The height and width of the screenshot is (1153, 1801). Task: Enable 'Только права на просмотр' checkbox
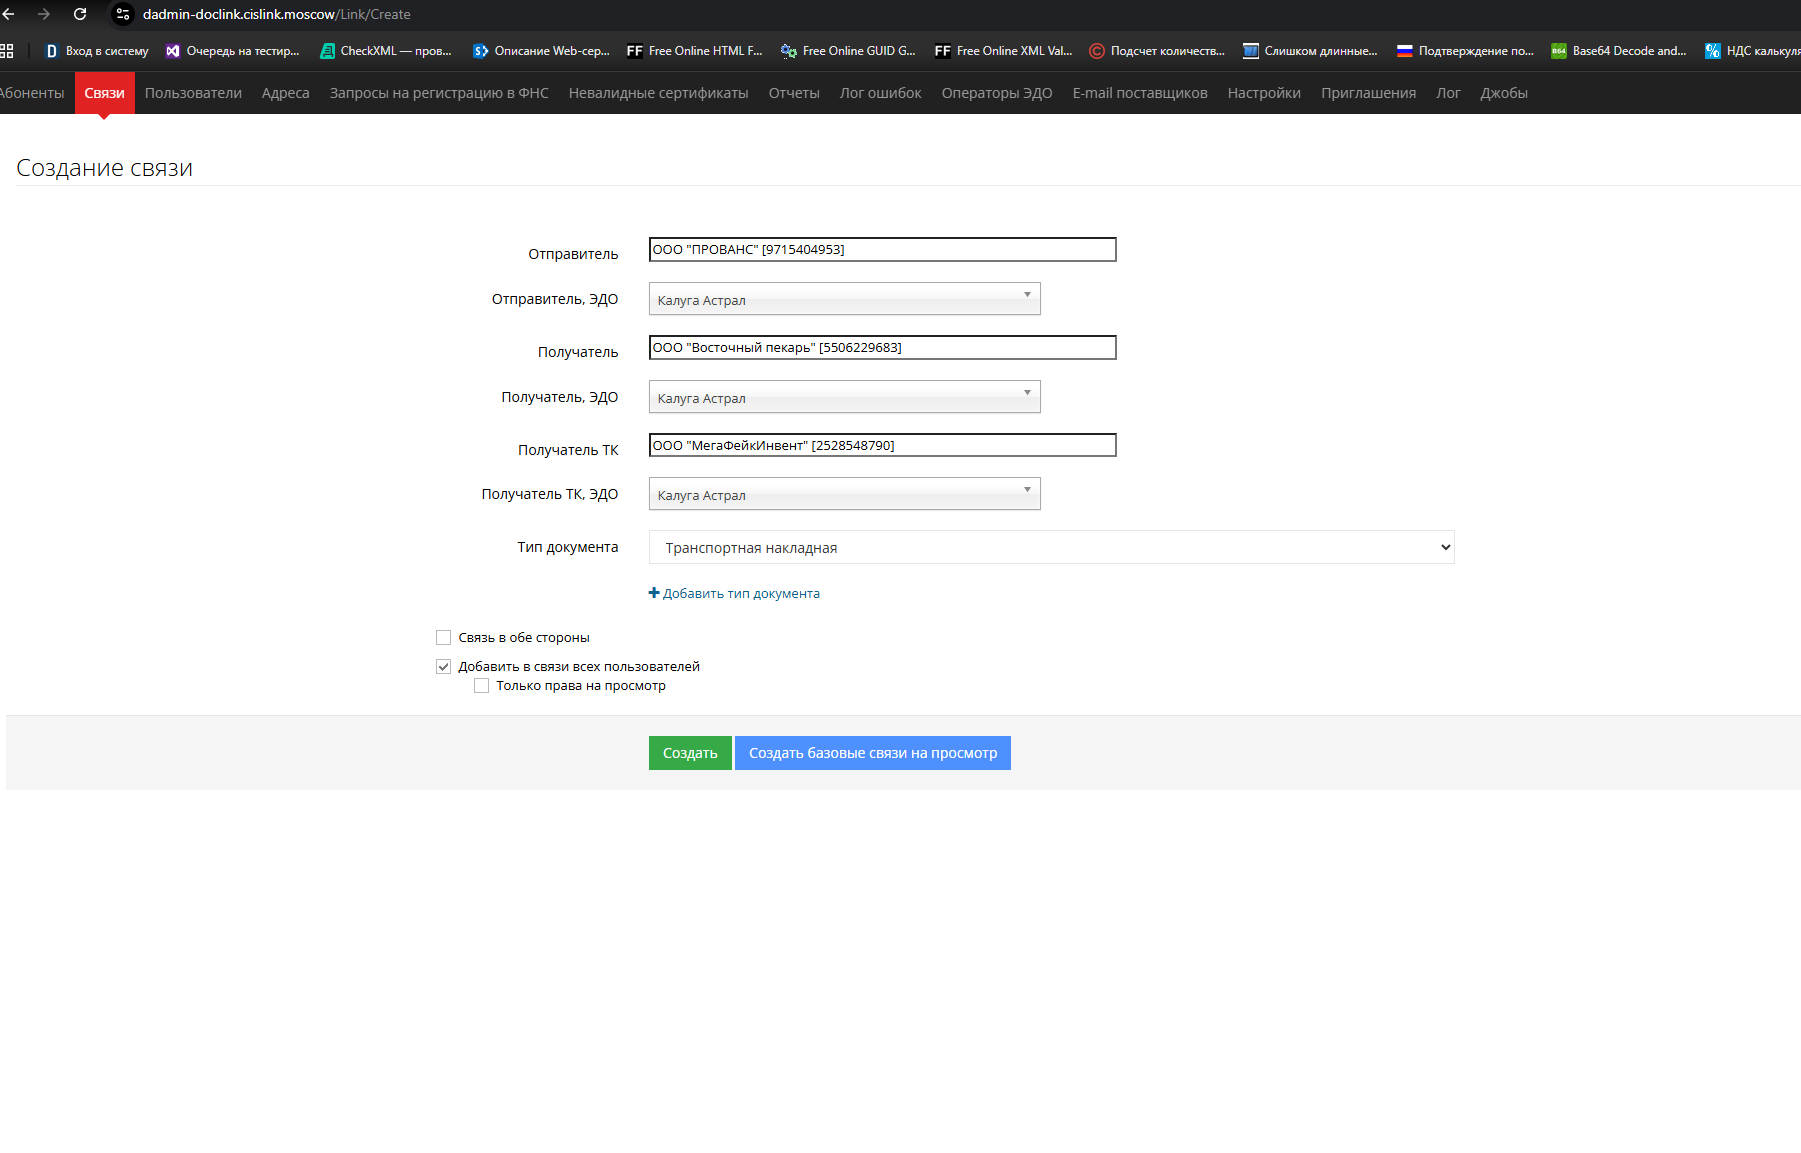pos(481,686)
